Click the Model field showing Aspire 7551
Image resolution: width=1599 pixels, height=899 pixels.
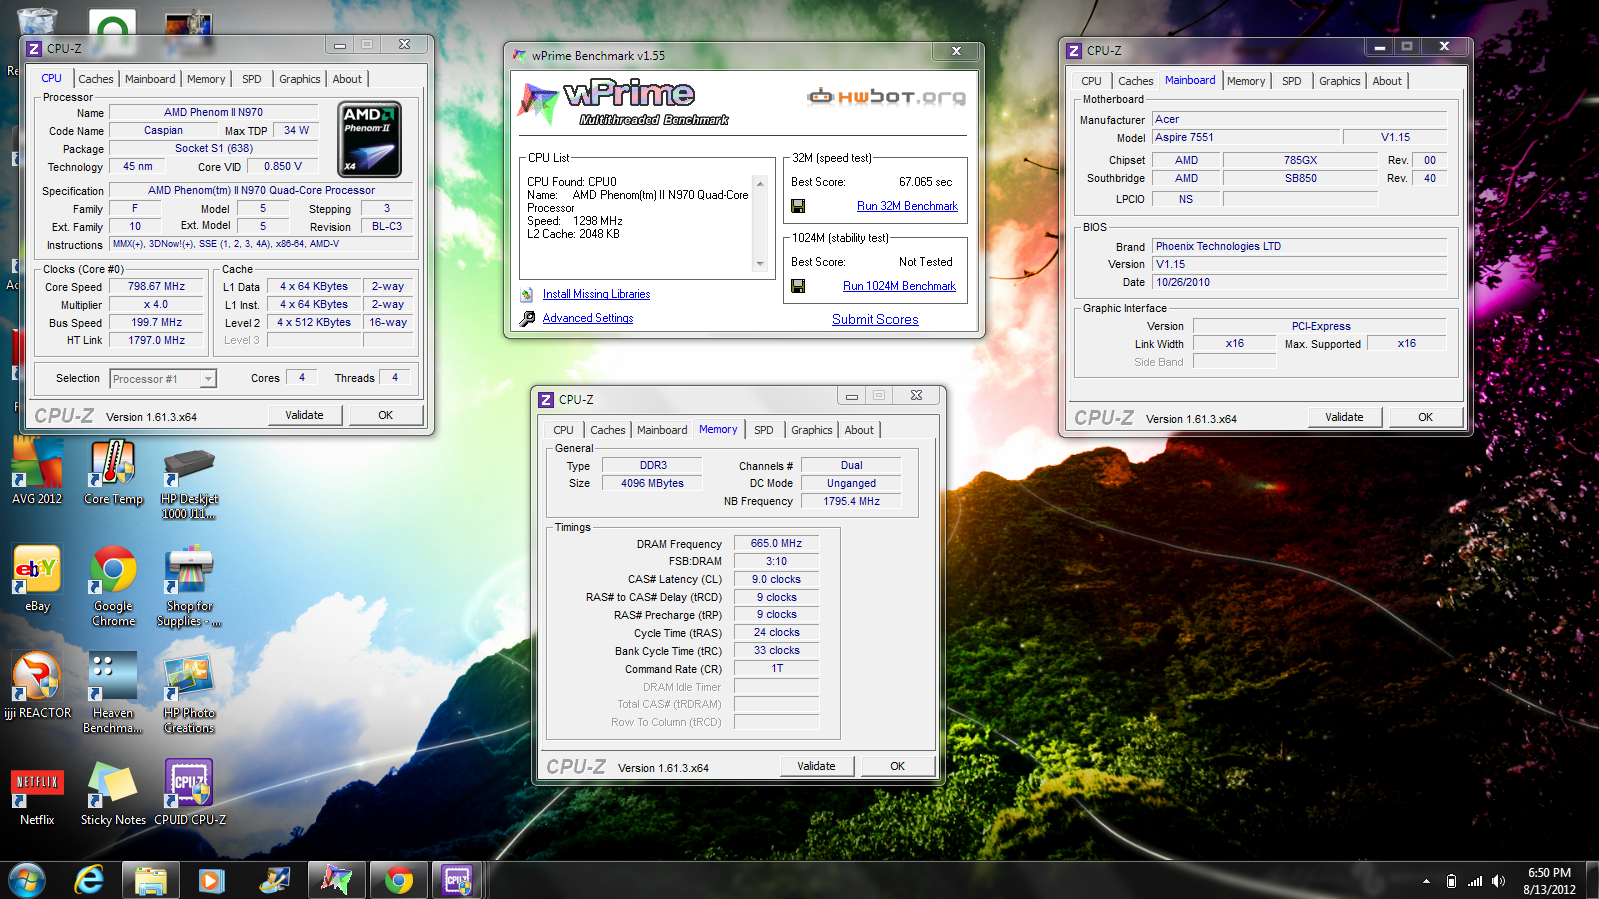point(1246,137)
